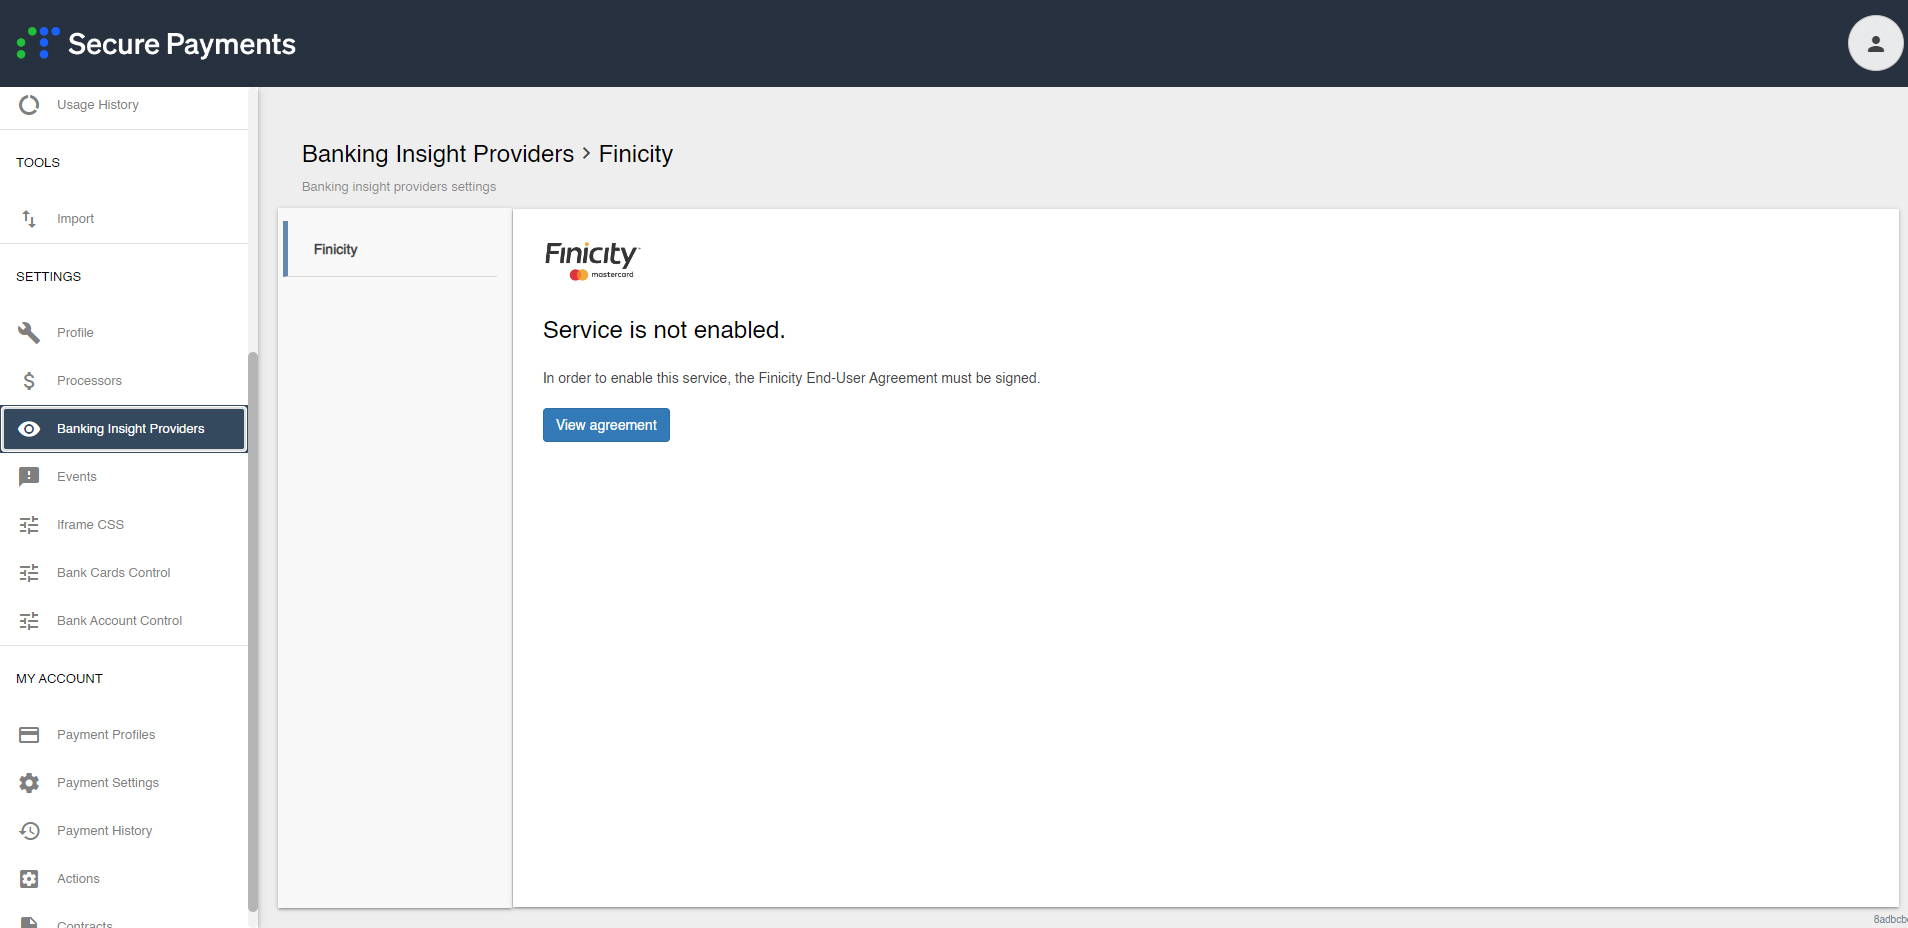Select Banking Insight Providers menu item
Screen dimensions: 1908x928
pyautogui.click(x=124, y=429)
